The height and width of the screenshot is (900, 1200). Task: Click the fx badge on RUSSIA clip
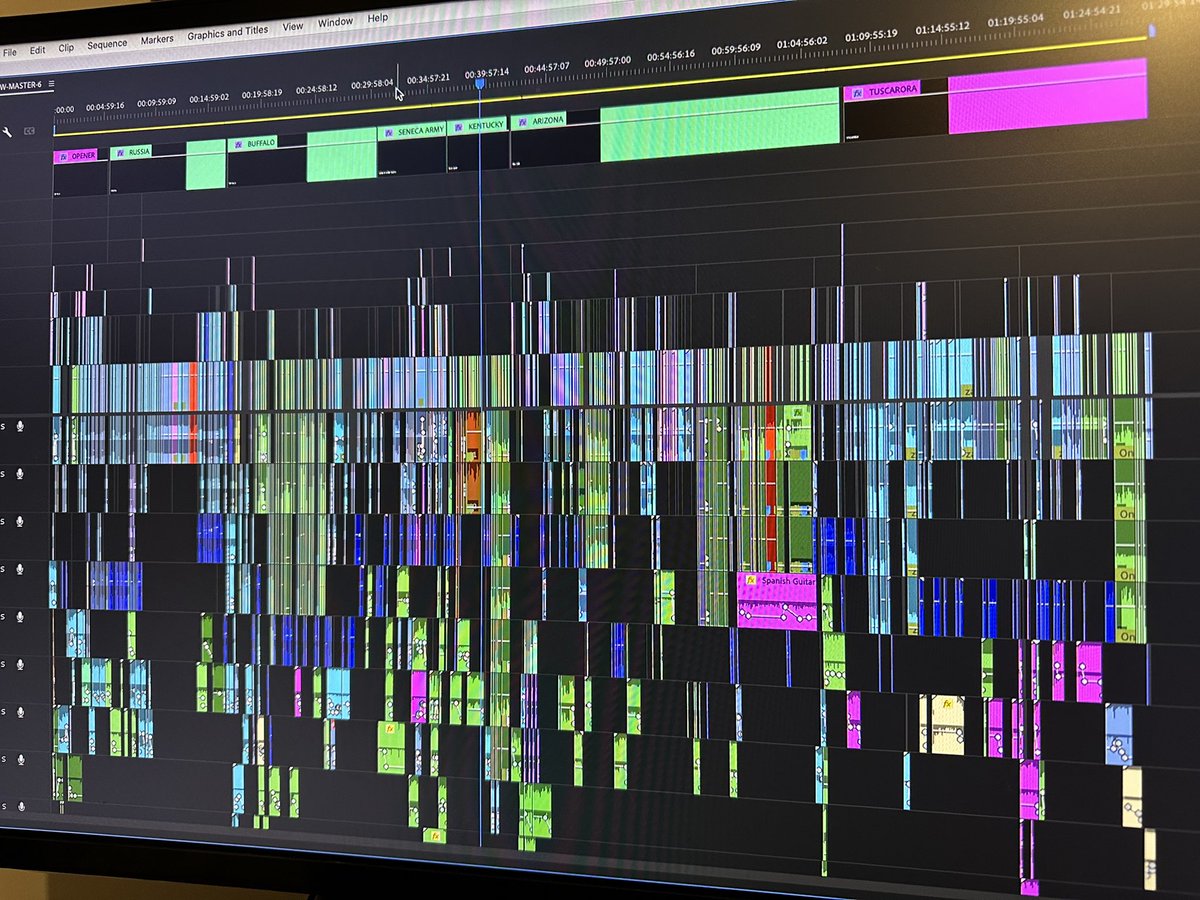[119, 154]
